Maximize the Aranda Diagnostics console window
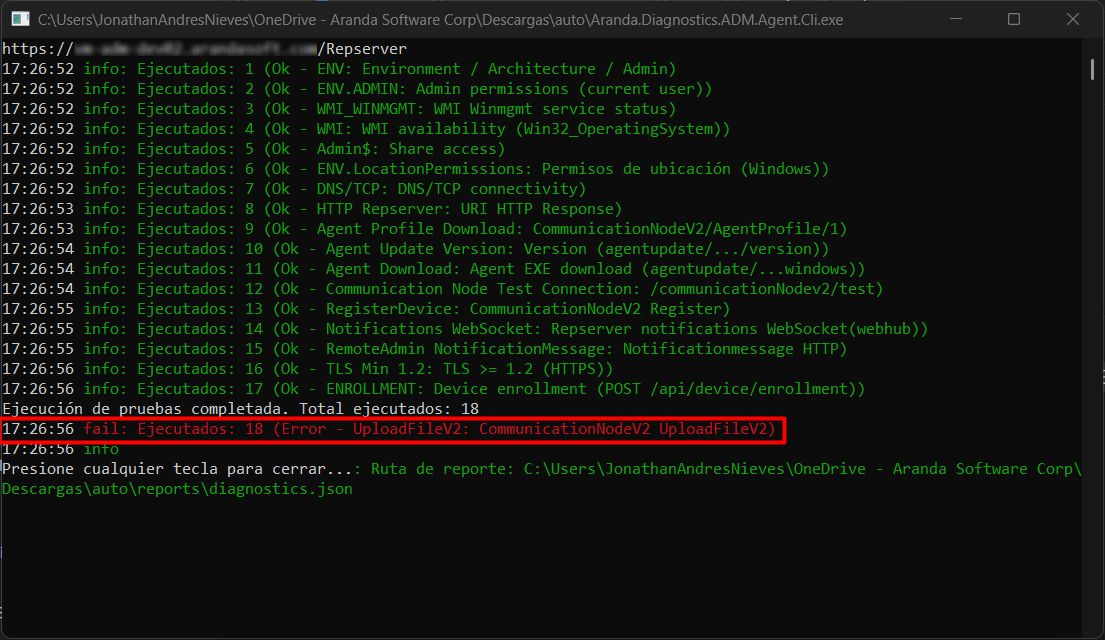The width and height of the screenshot is (1105, 640). click(1013, 19)
